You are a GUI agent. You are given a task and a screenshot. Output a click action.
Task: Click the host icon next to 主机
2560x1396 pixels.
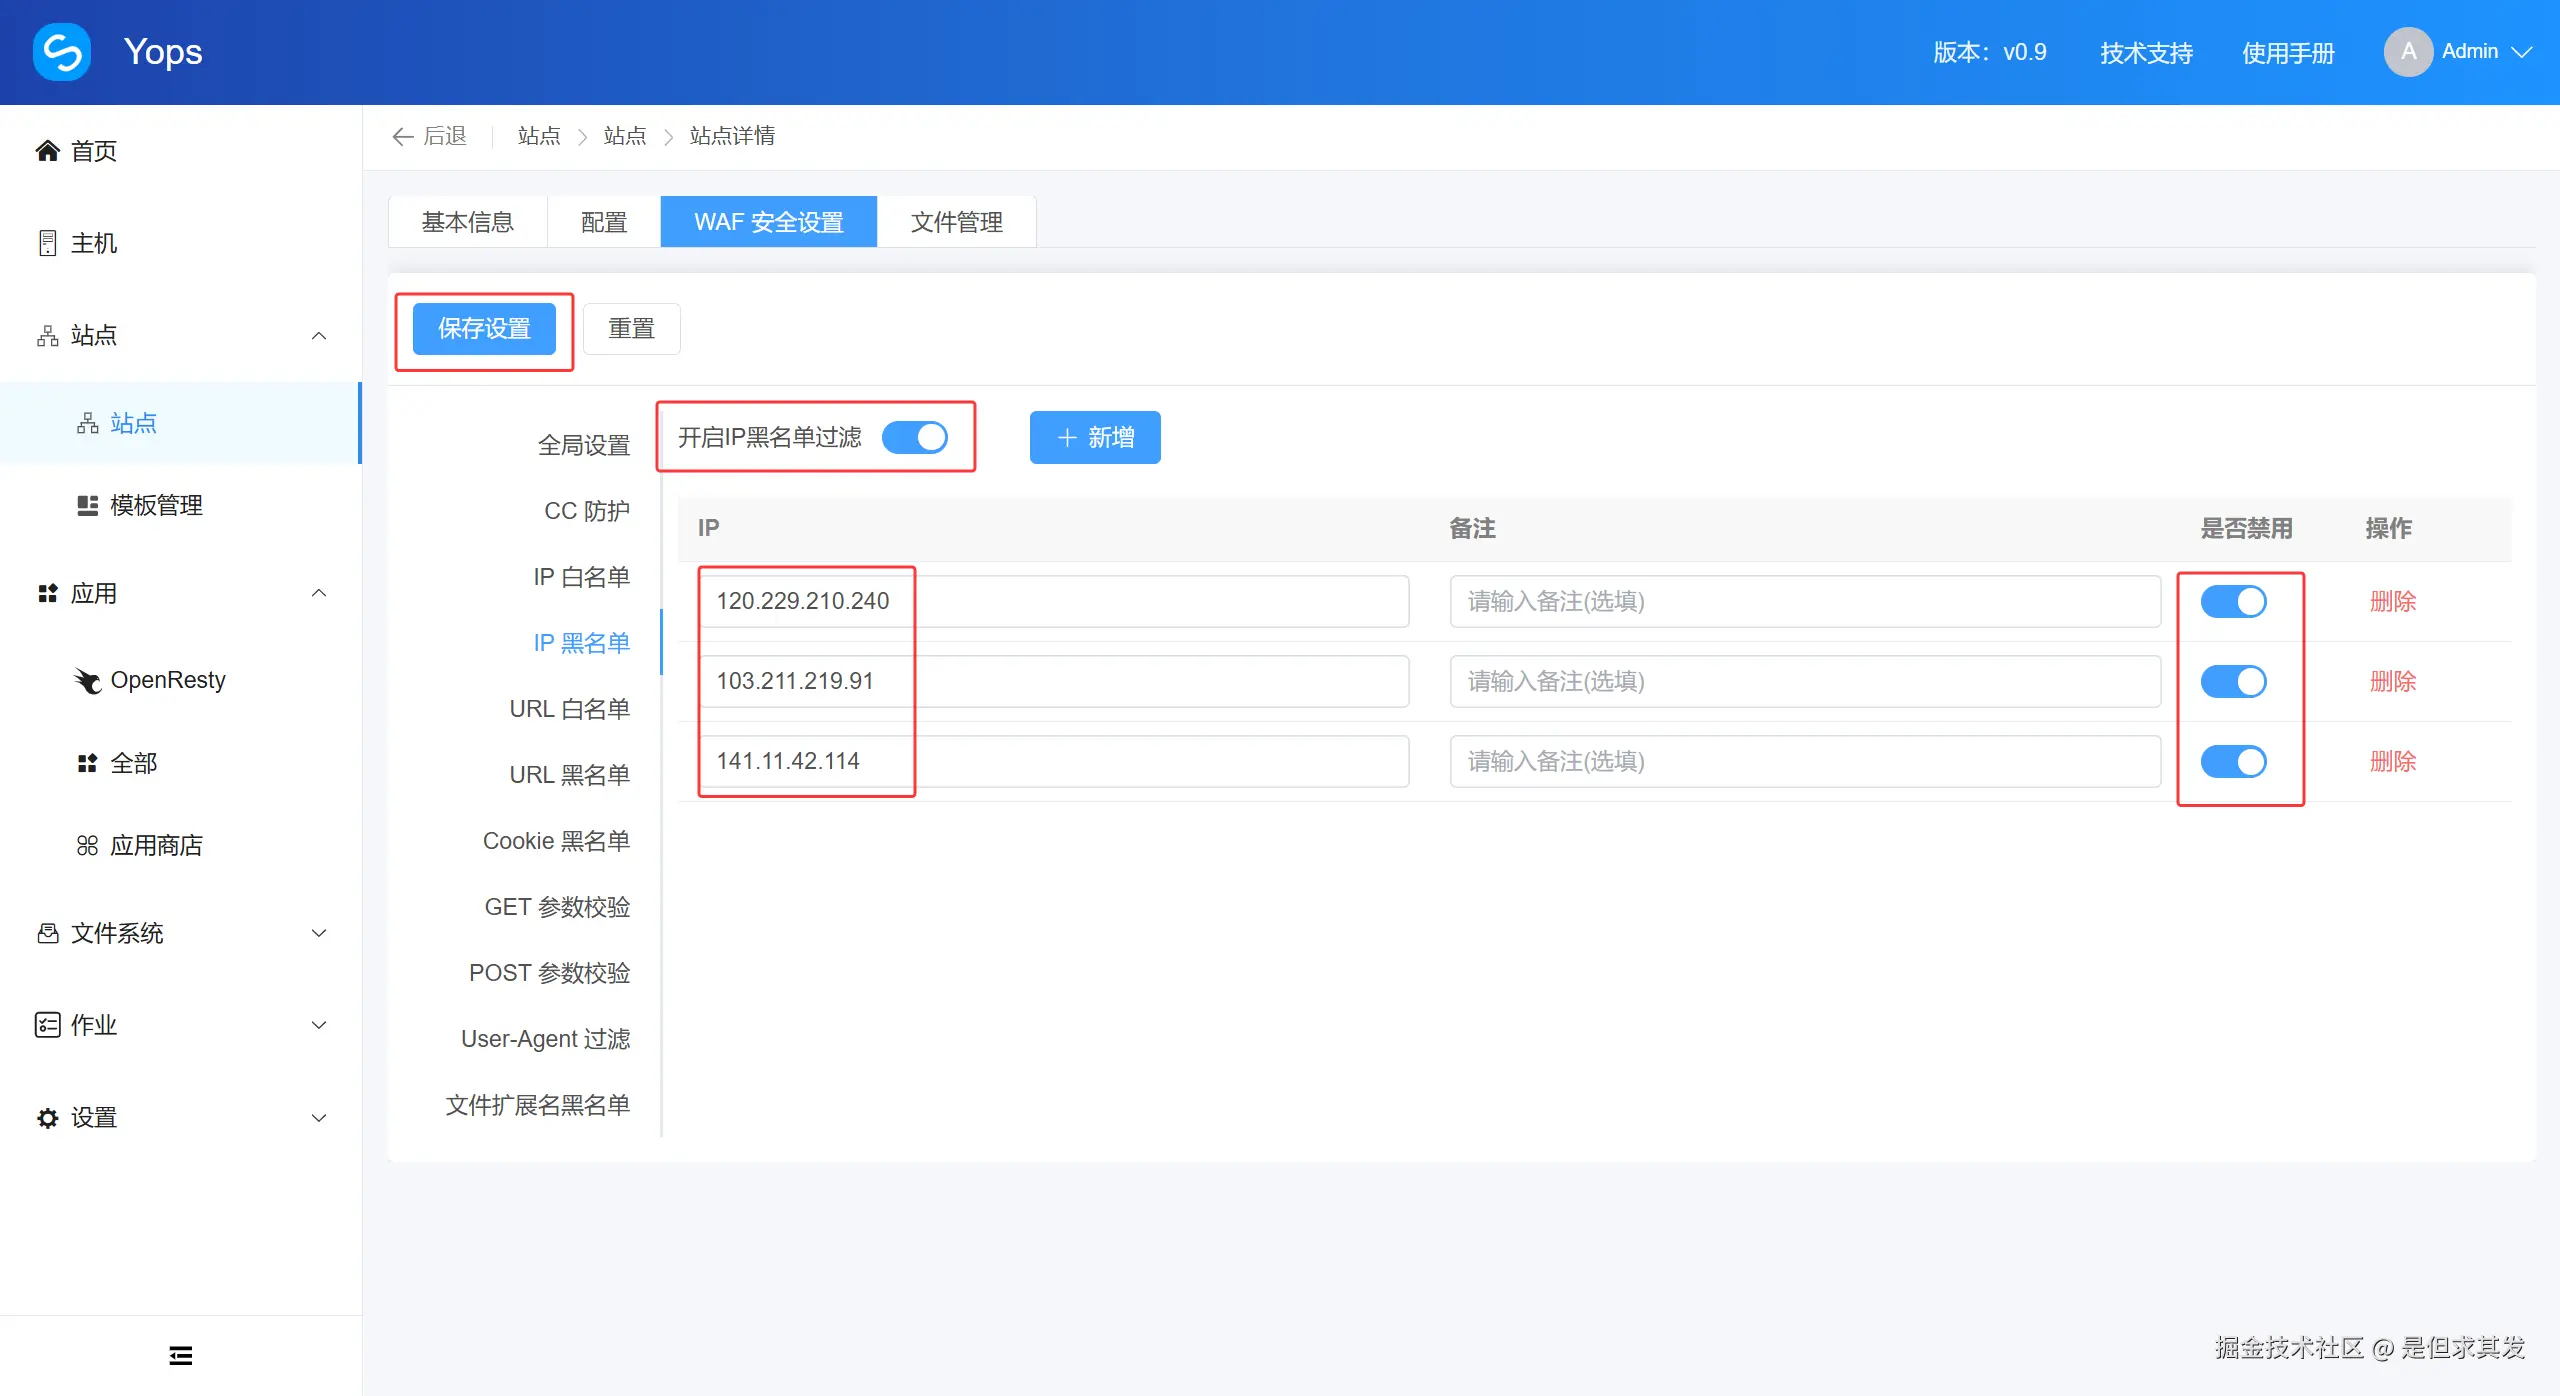coord(47,243)
